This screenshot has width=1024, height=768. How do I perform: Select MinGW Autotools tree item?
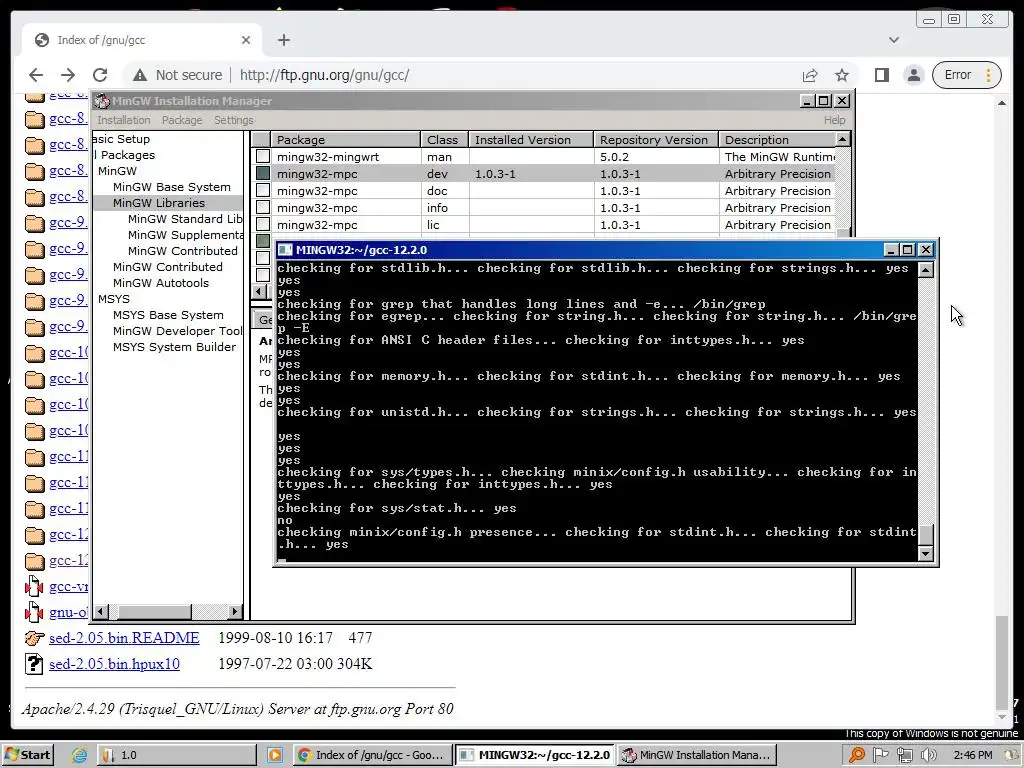(161, 283)
